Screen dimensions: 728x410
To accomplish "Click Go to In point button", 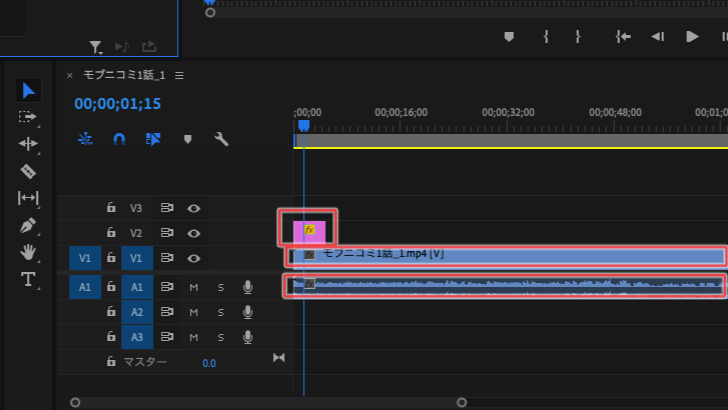I will click(x=623, y=37).
